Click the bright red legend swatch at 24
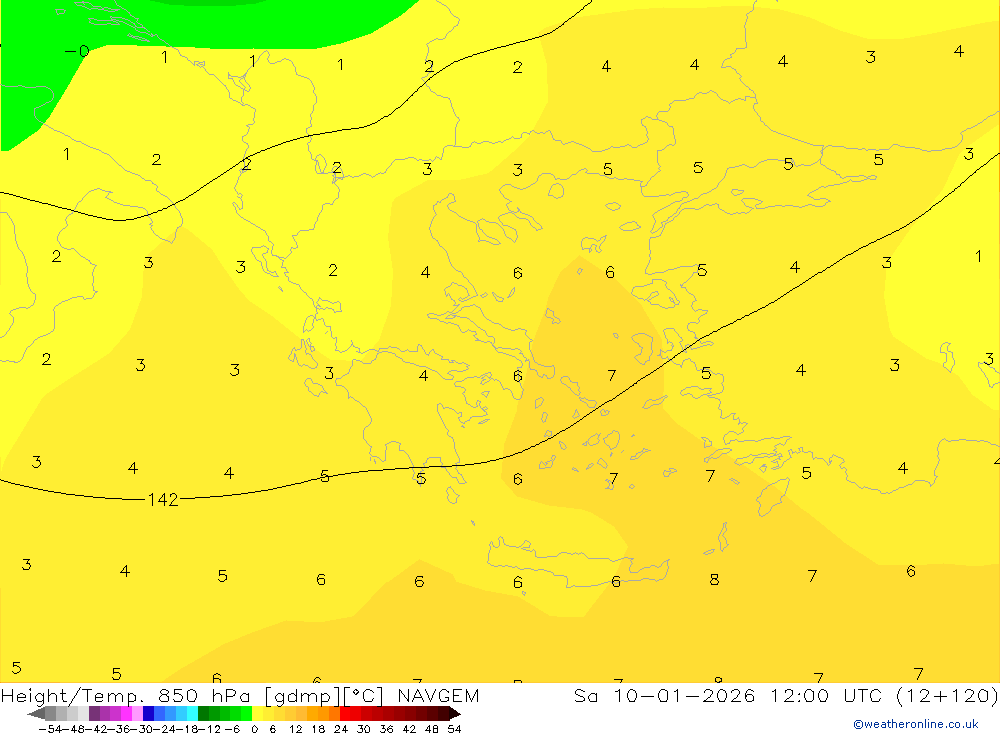 coord(345,714)
